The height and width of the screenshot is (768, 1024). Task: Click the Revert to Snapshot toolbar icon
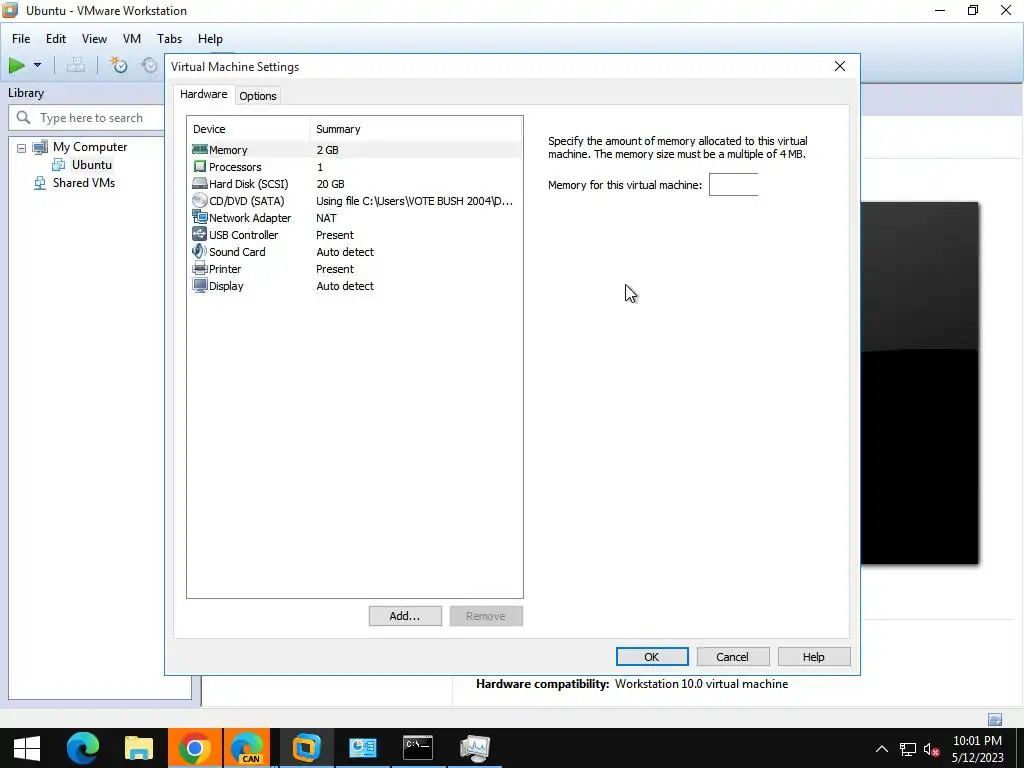(x=150, y=65)
